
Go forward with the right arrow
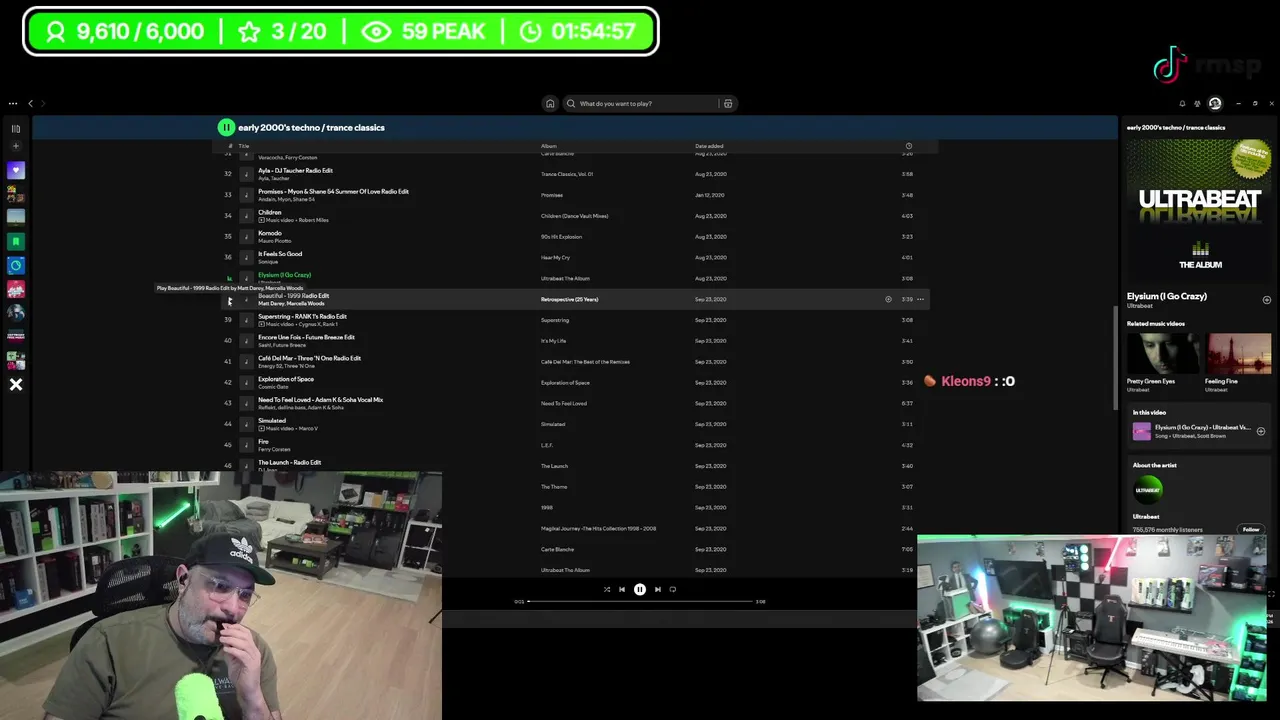click(x=43, y=103)
